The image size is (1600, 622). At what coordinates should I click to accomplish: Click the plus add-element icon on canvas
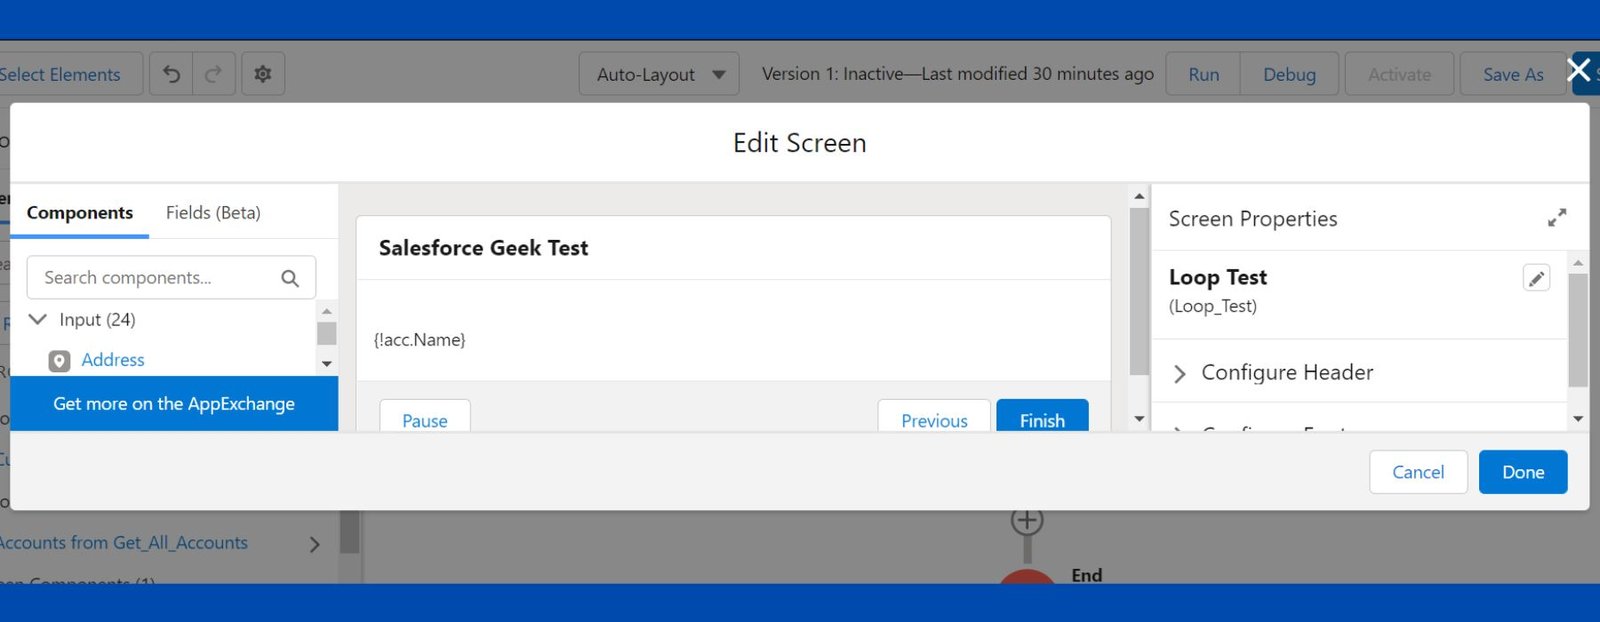click(1027, 520)
